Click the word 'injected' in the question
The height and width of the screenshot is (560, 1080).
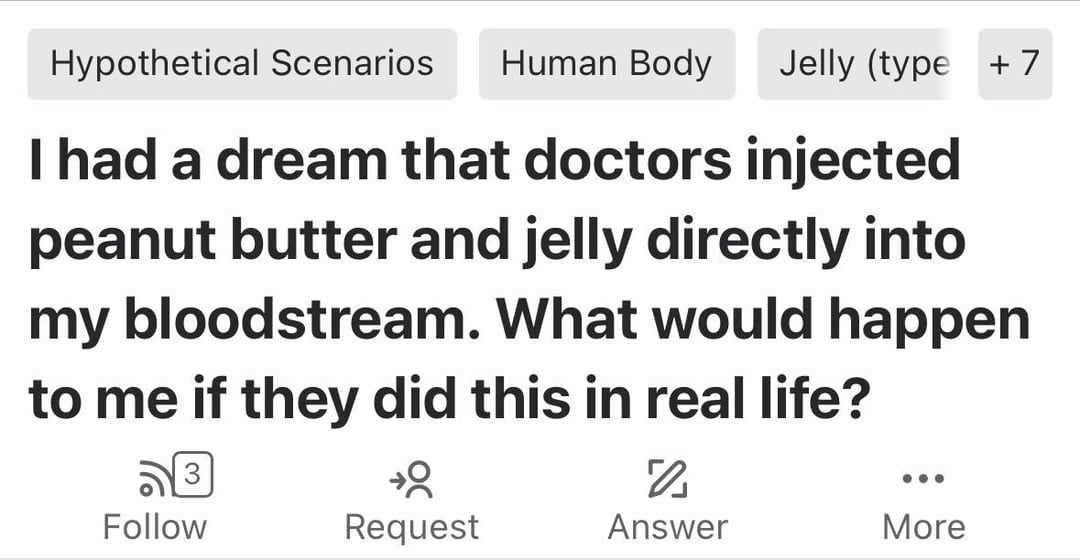(854, 162)
